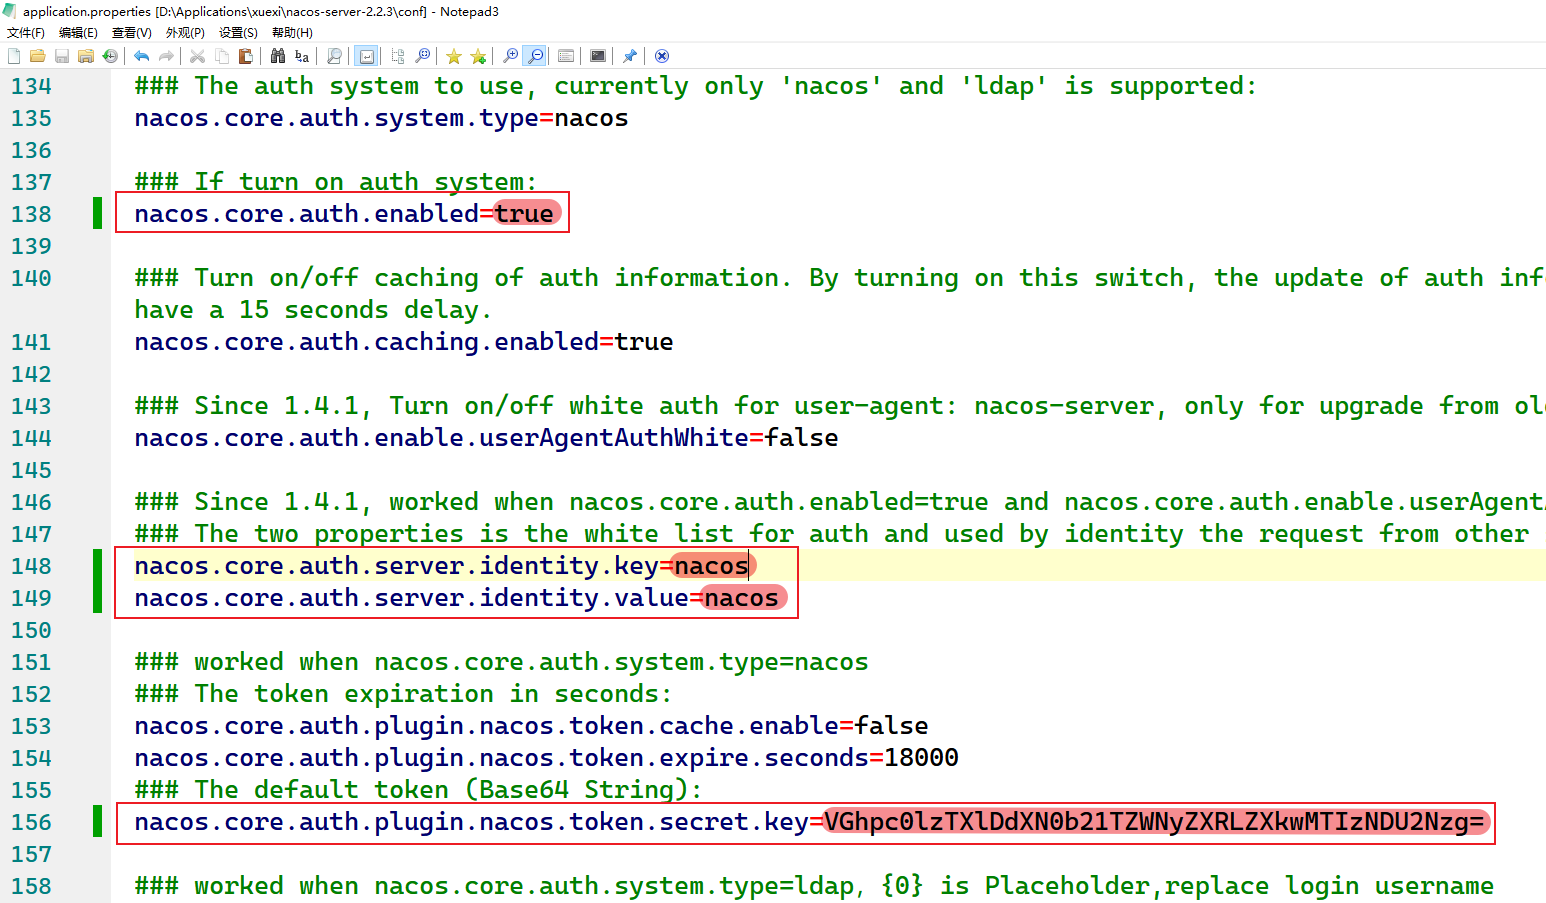The width and height of the screenshot is (1546, 903).
Task: Paste from clipboard using the clipboard icon
Action: coord(245,55)
